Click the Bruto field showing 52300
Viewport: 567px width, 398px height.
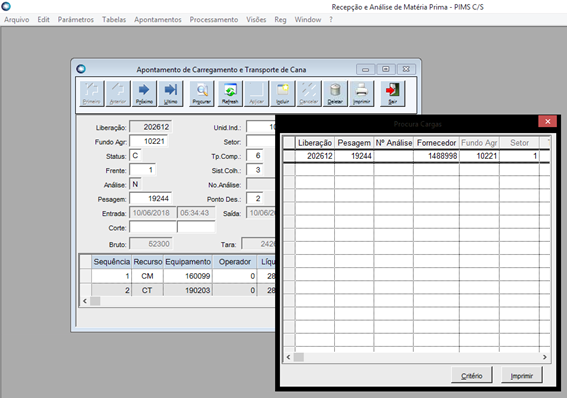tap(150, 244)
